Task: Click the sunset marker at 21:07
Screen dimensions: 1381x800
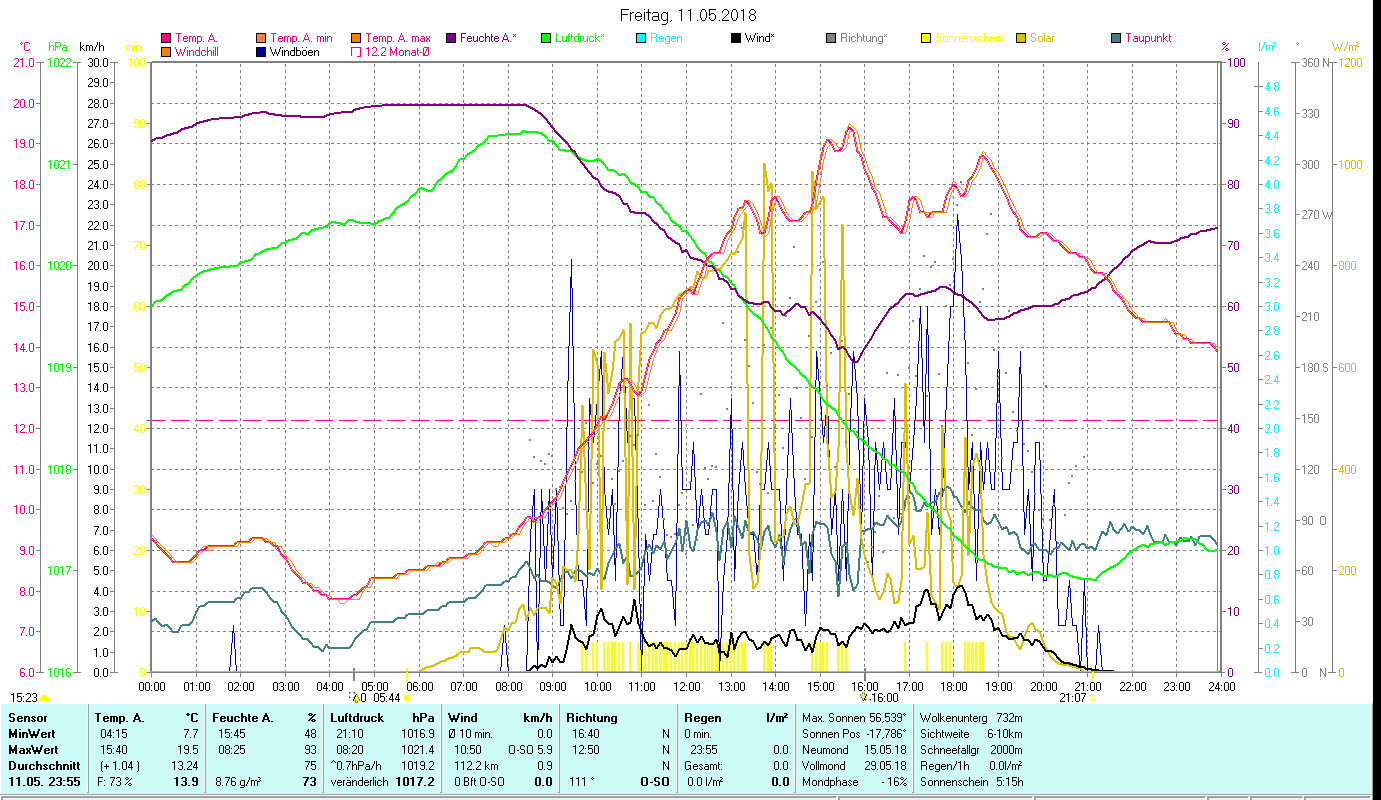Action: coord(1091,698)
